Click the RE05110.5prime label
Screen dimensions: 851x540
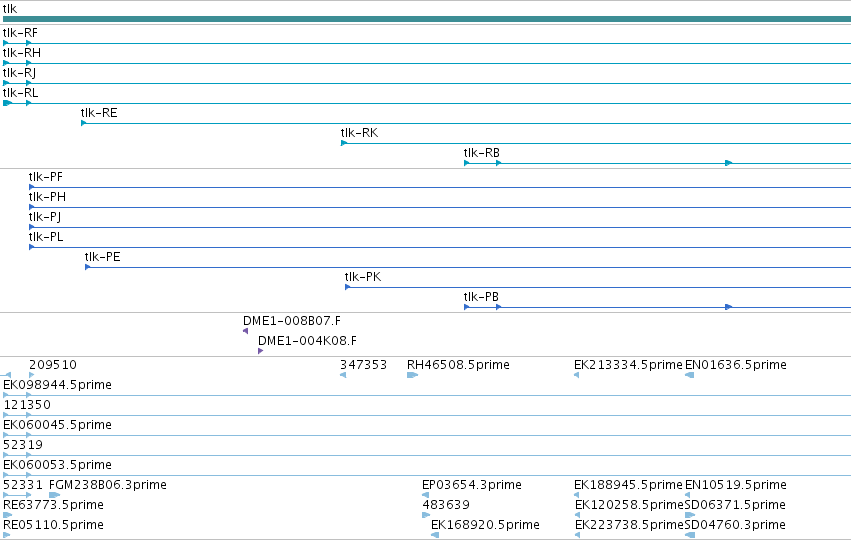click(53, 525)
